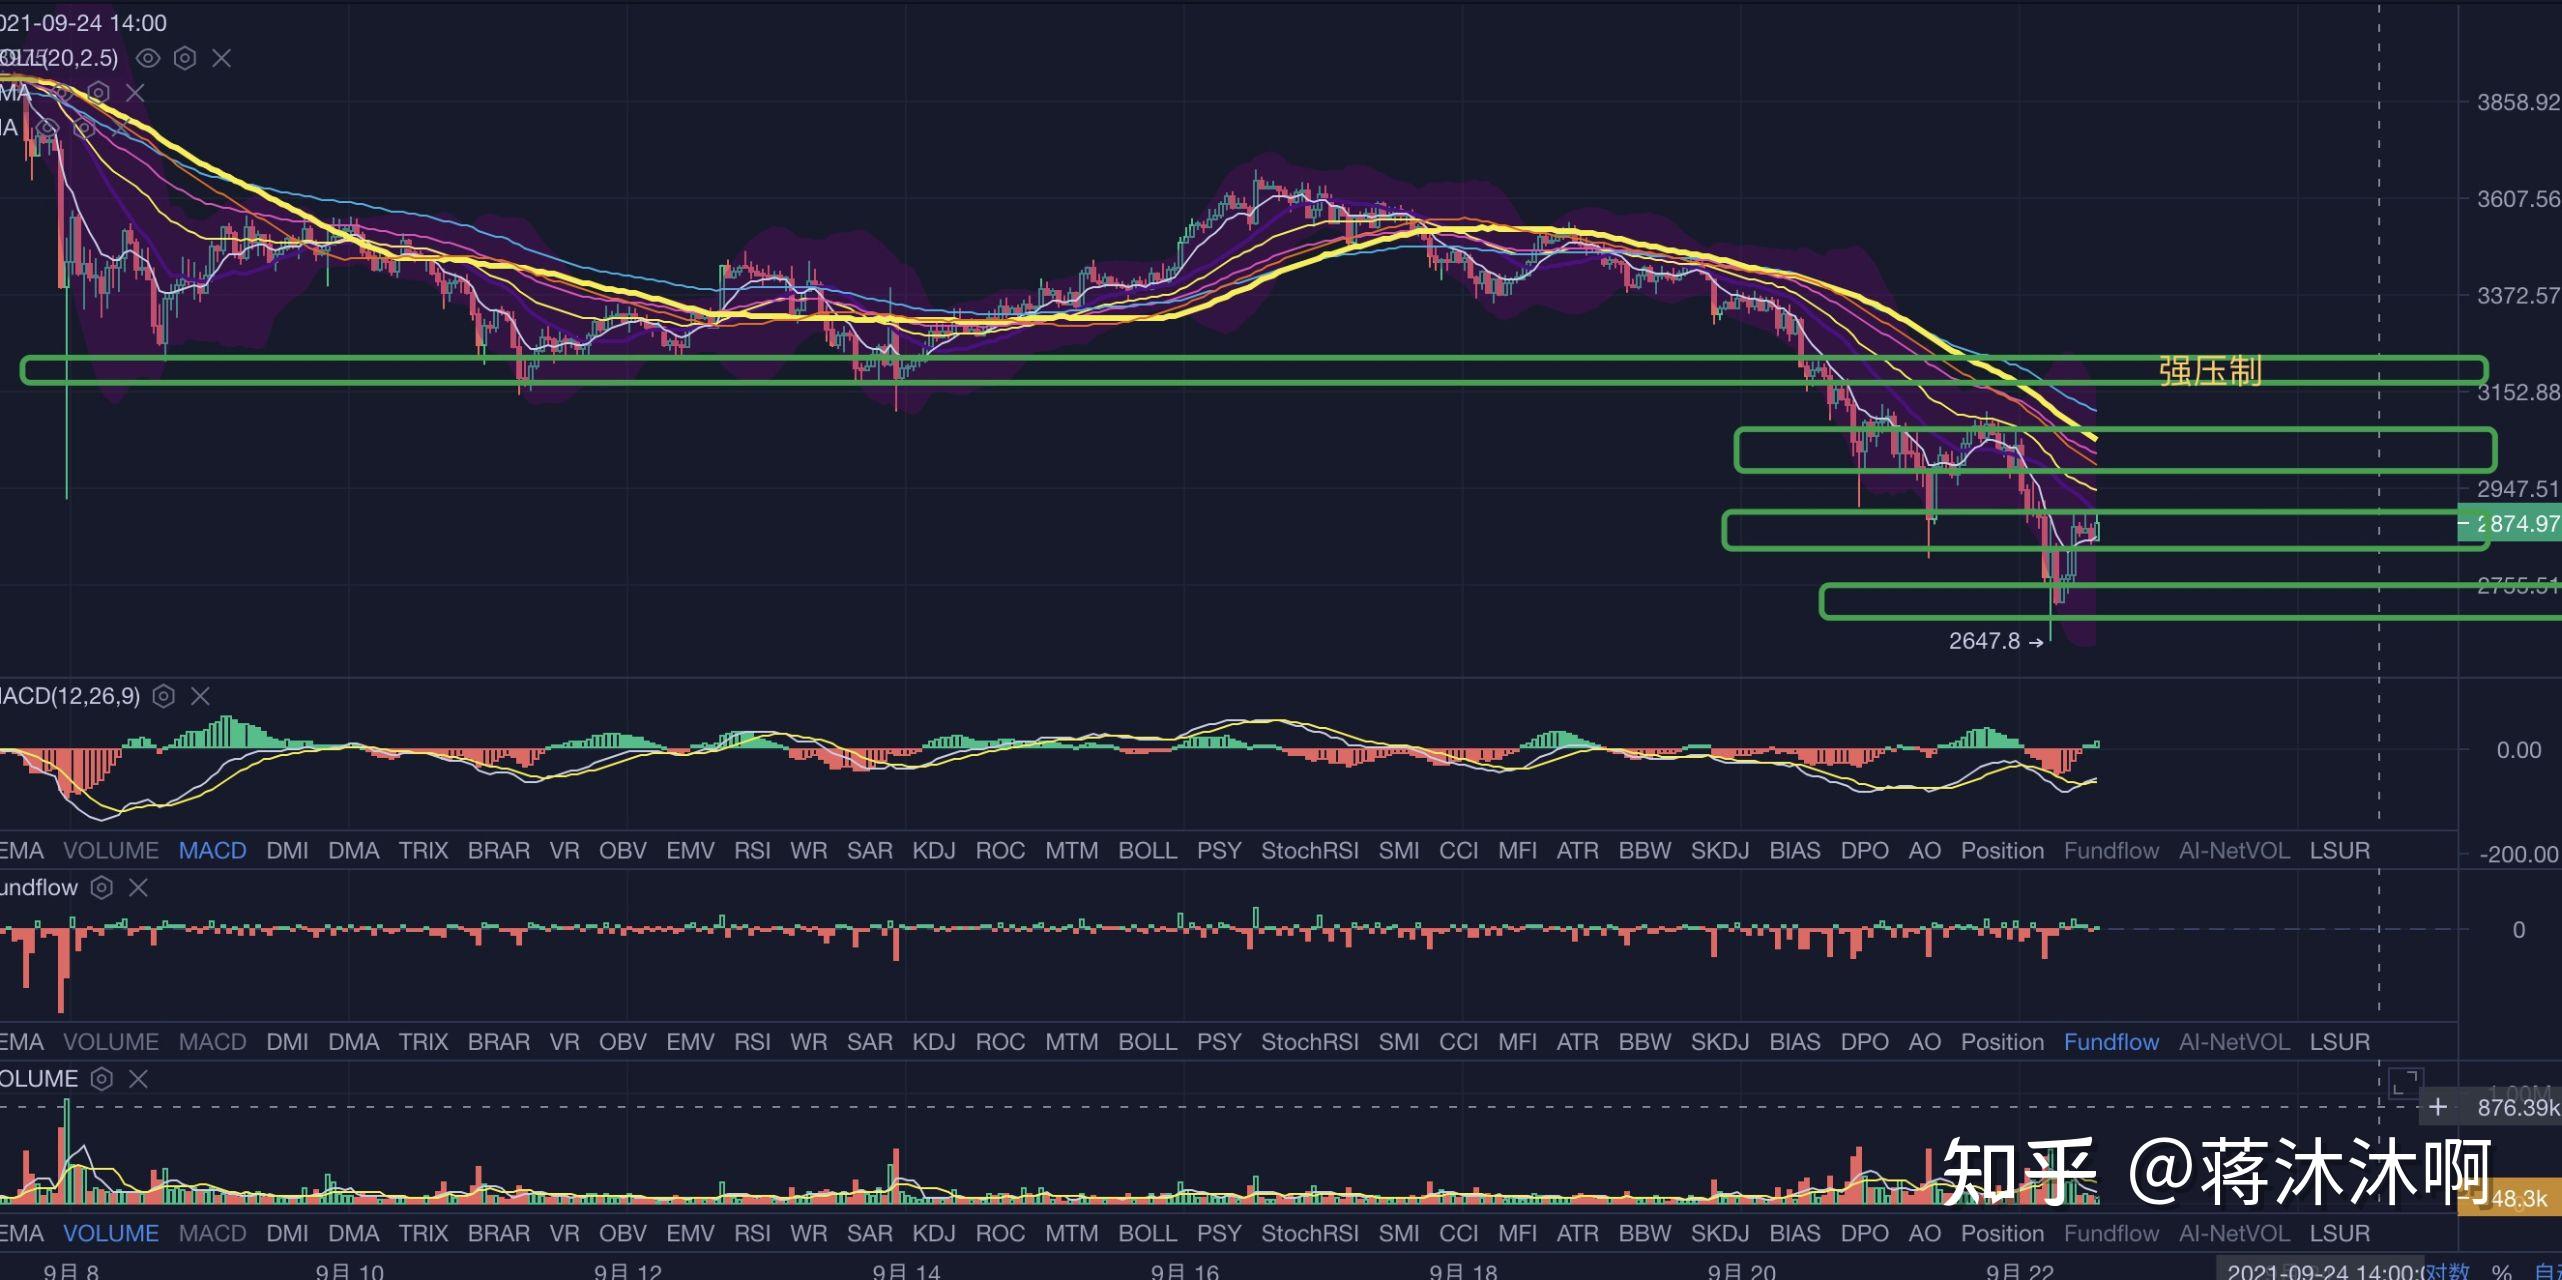The width and height of the screenshot is (2562, 1280).
Task: Choose WR in the volume panel's indicator bar
Action: pyautogui.click(x=808, y=1233)
